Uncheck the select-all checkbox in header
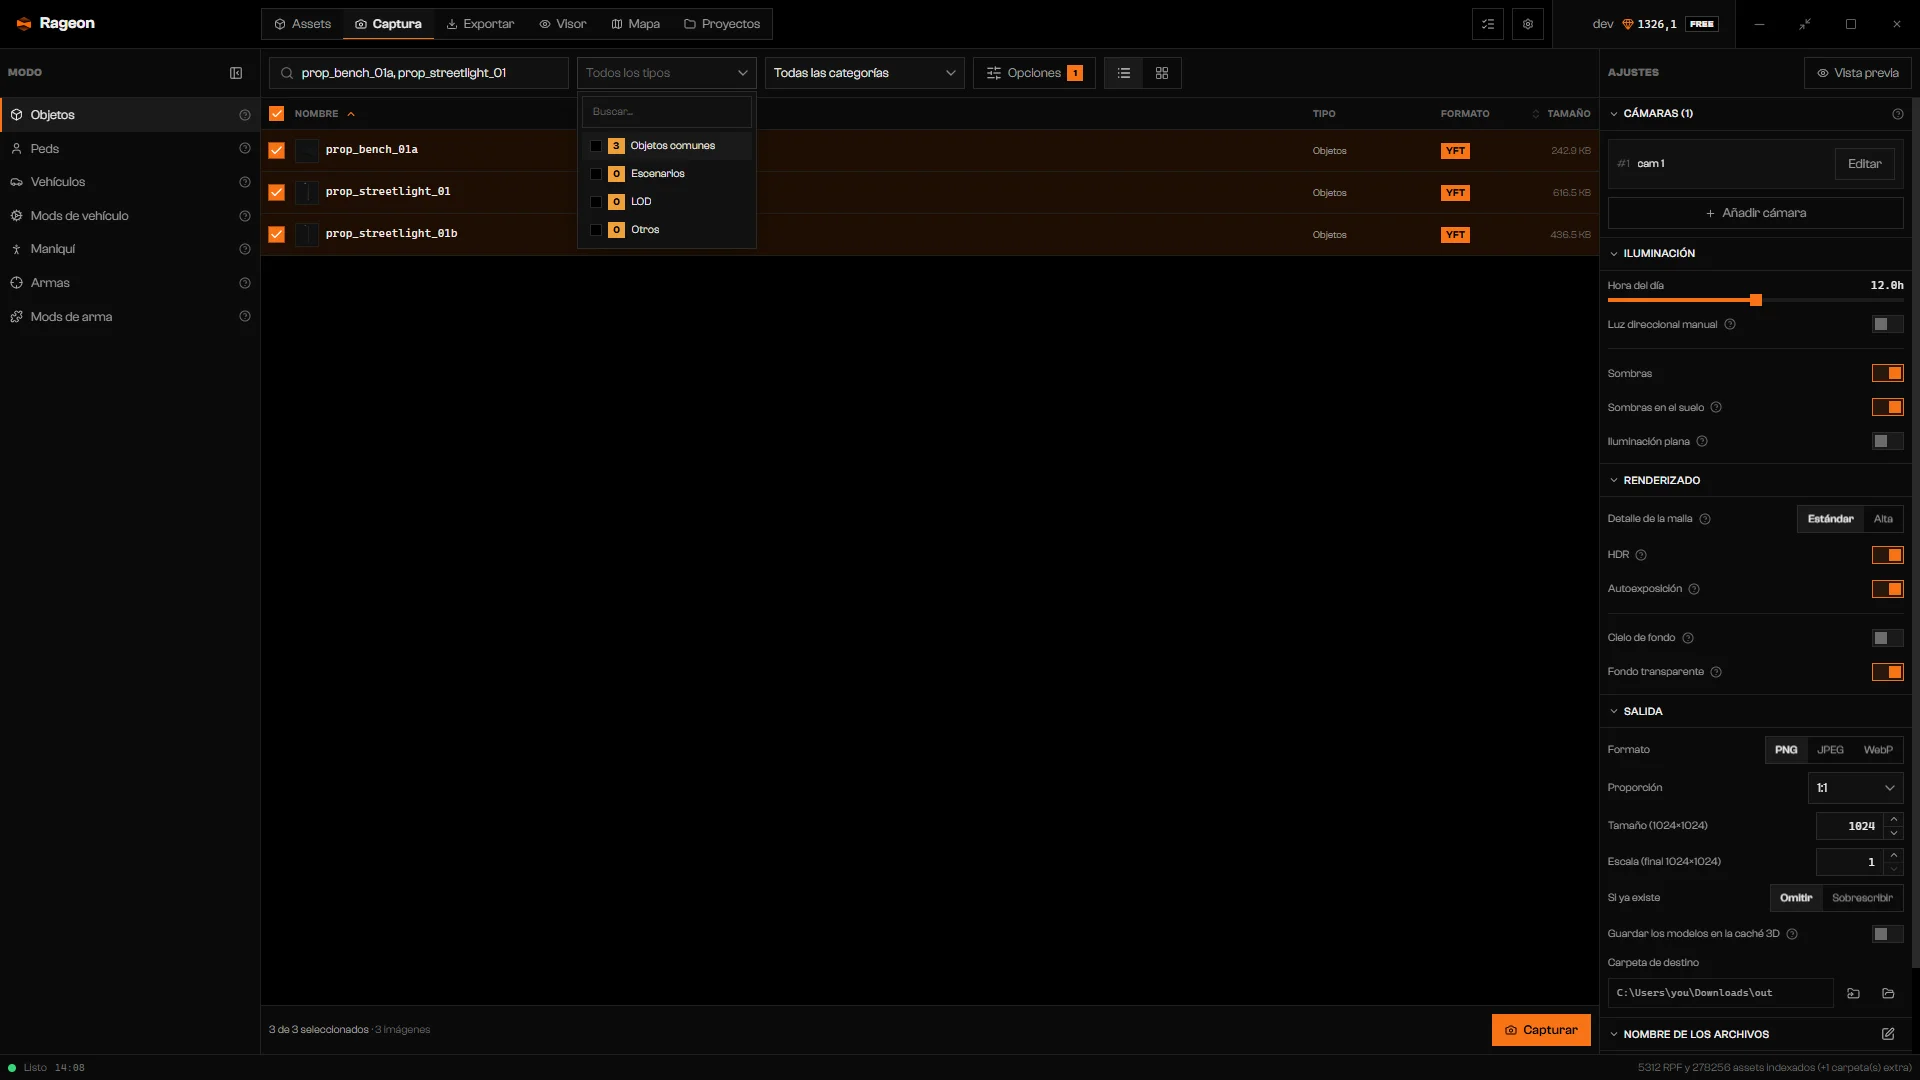The width and height of the screenshot is (1920, 1080). coord(277,114)
